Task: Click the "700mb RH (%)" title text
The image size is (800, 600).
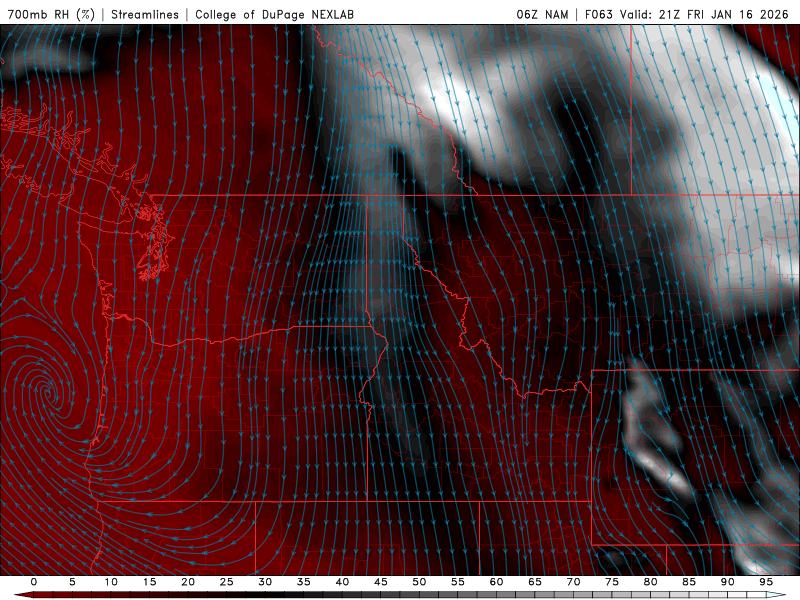Action: coord(52,14)
